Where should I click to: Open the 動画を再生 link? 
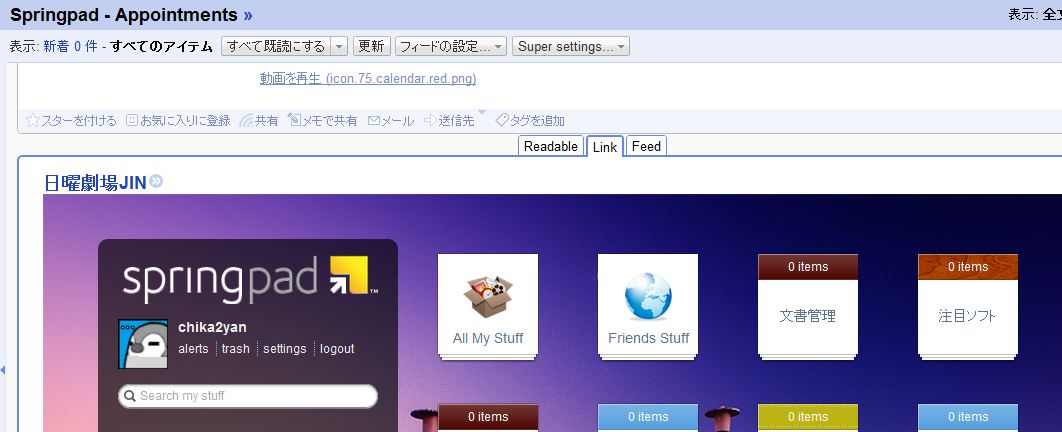(368, 79)
